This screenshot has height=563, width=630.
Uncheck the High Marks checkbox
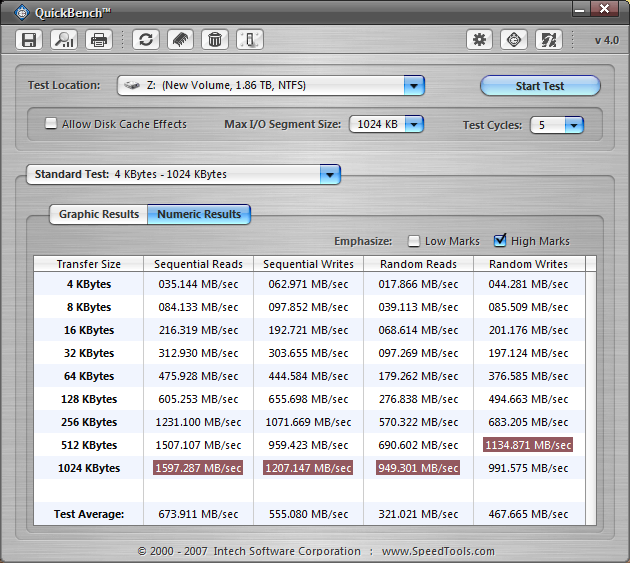[x=500, y=241]
